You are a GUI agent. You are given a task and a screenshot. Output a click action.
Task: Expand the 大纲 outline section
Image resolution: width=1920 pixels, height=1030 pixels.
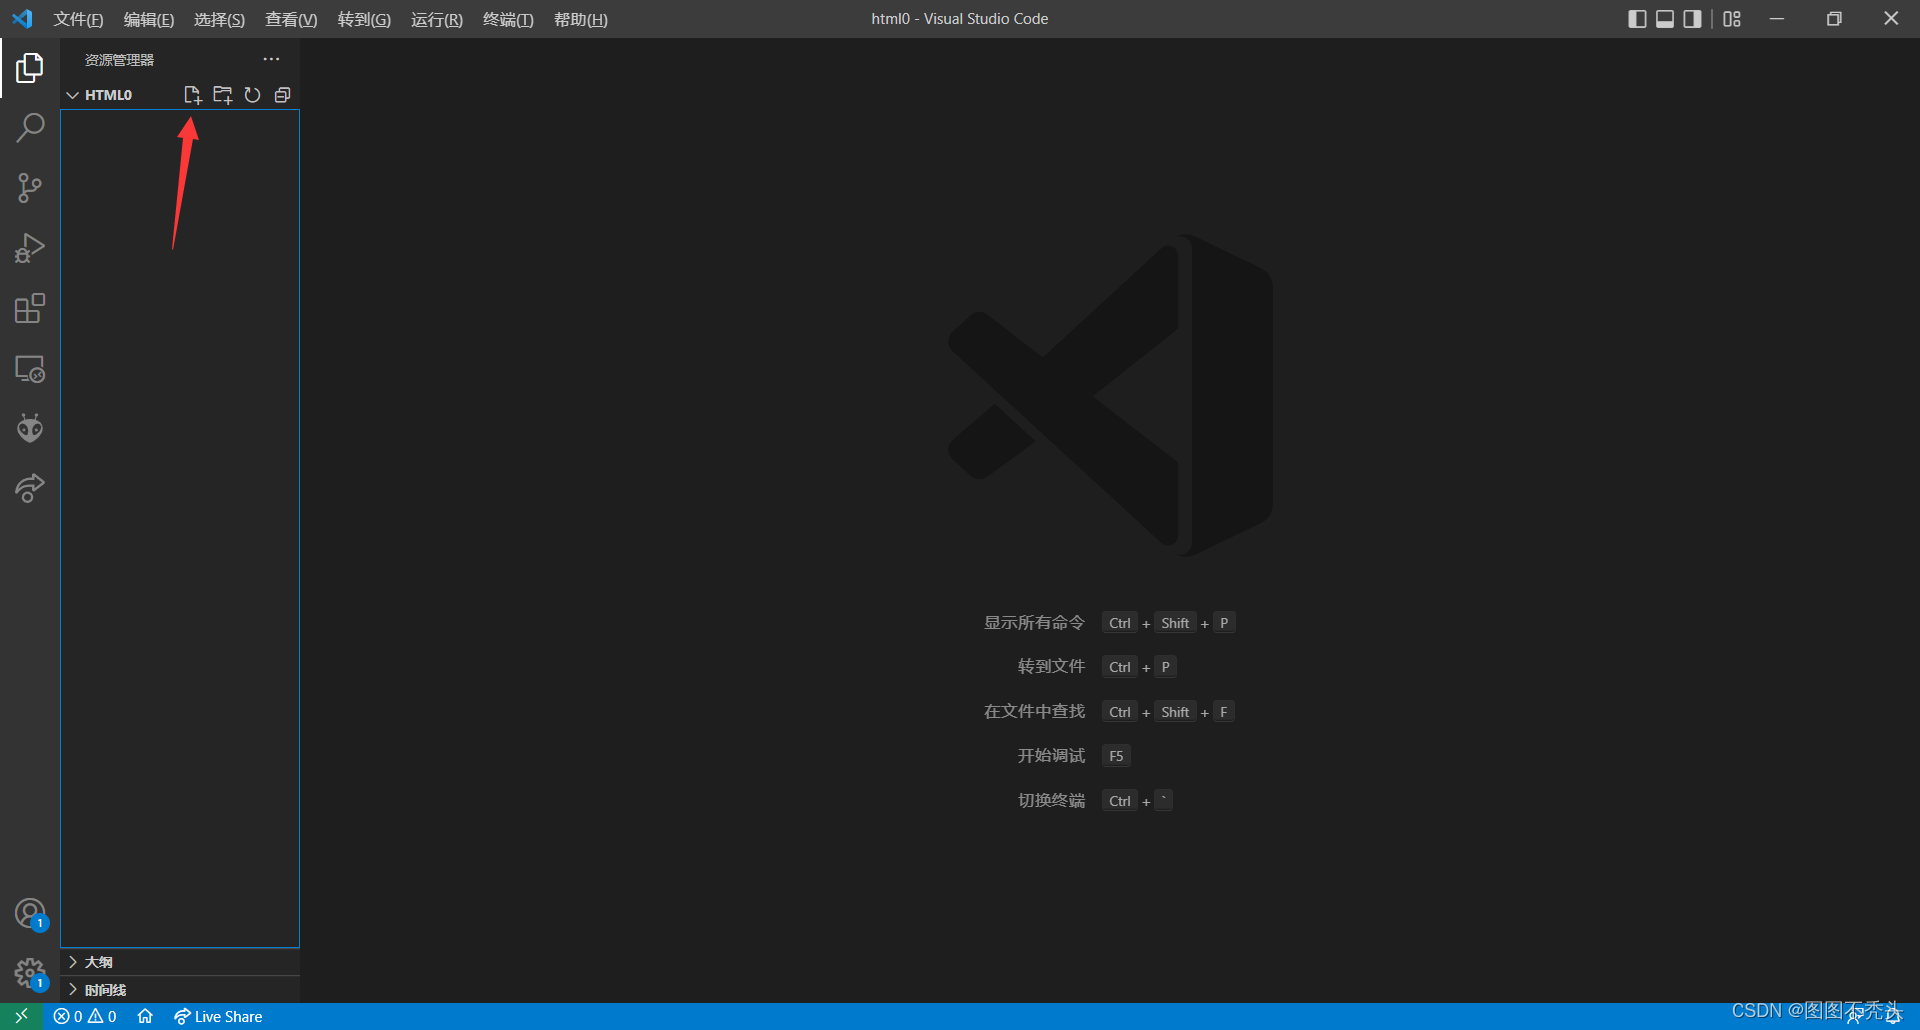click(180, 962)
